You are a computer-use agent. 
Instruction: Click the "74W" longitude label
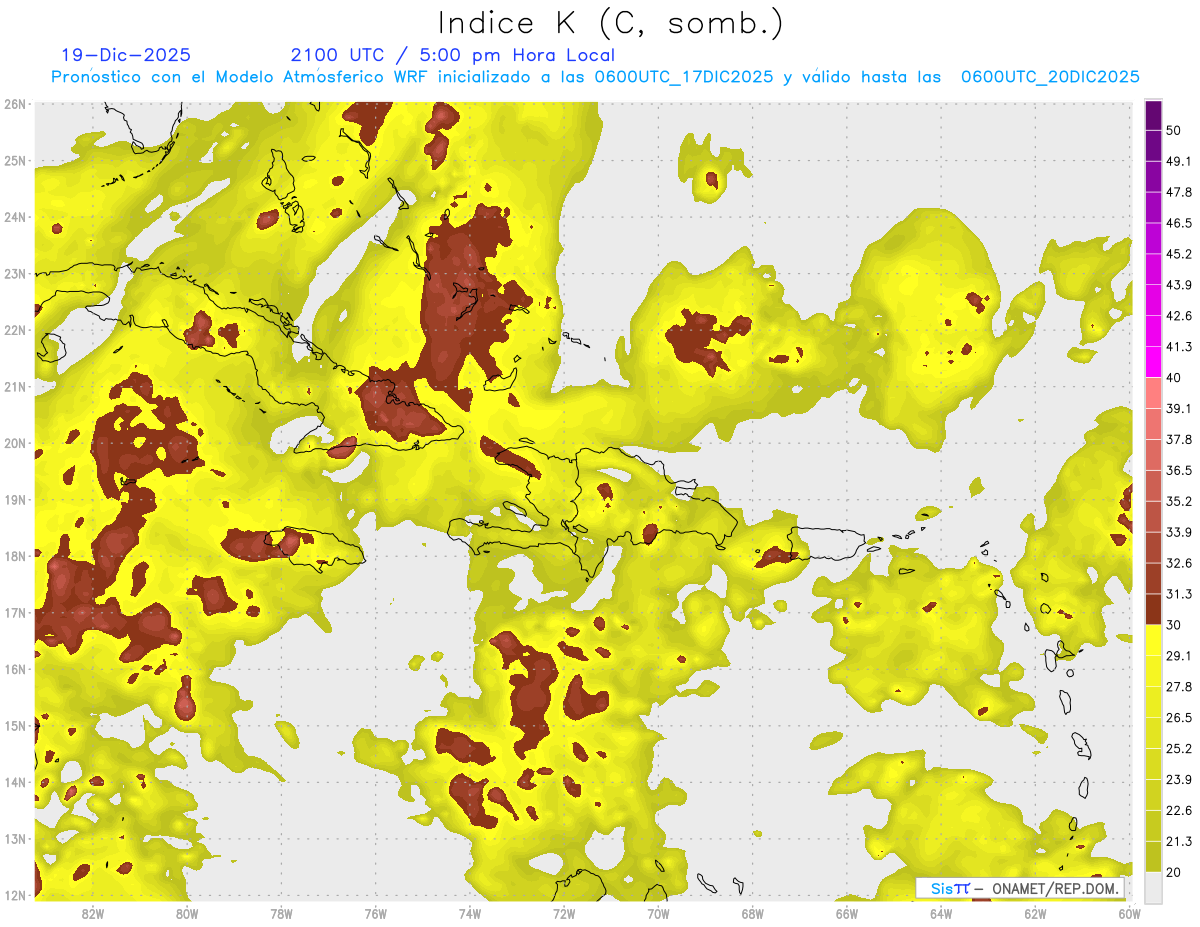[x=470, y=913]
